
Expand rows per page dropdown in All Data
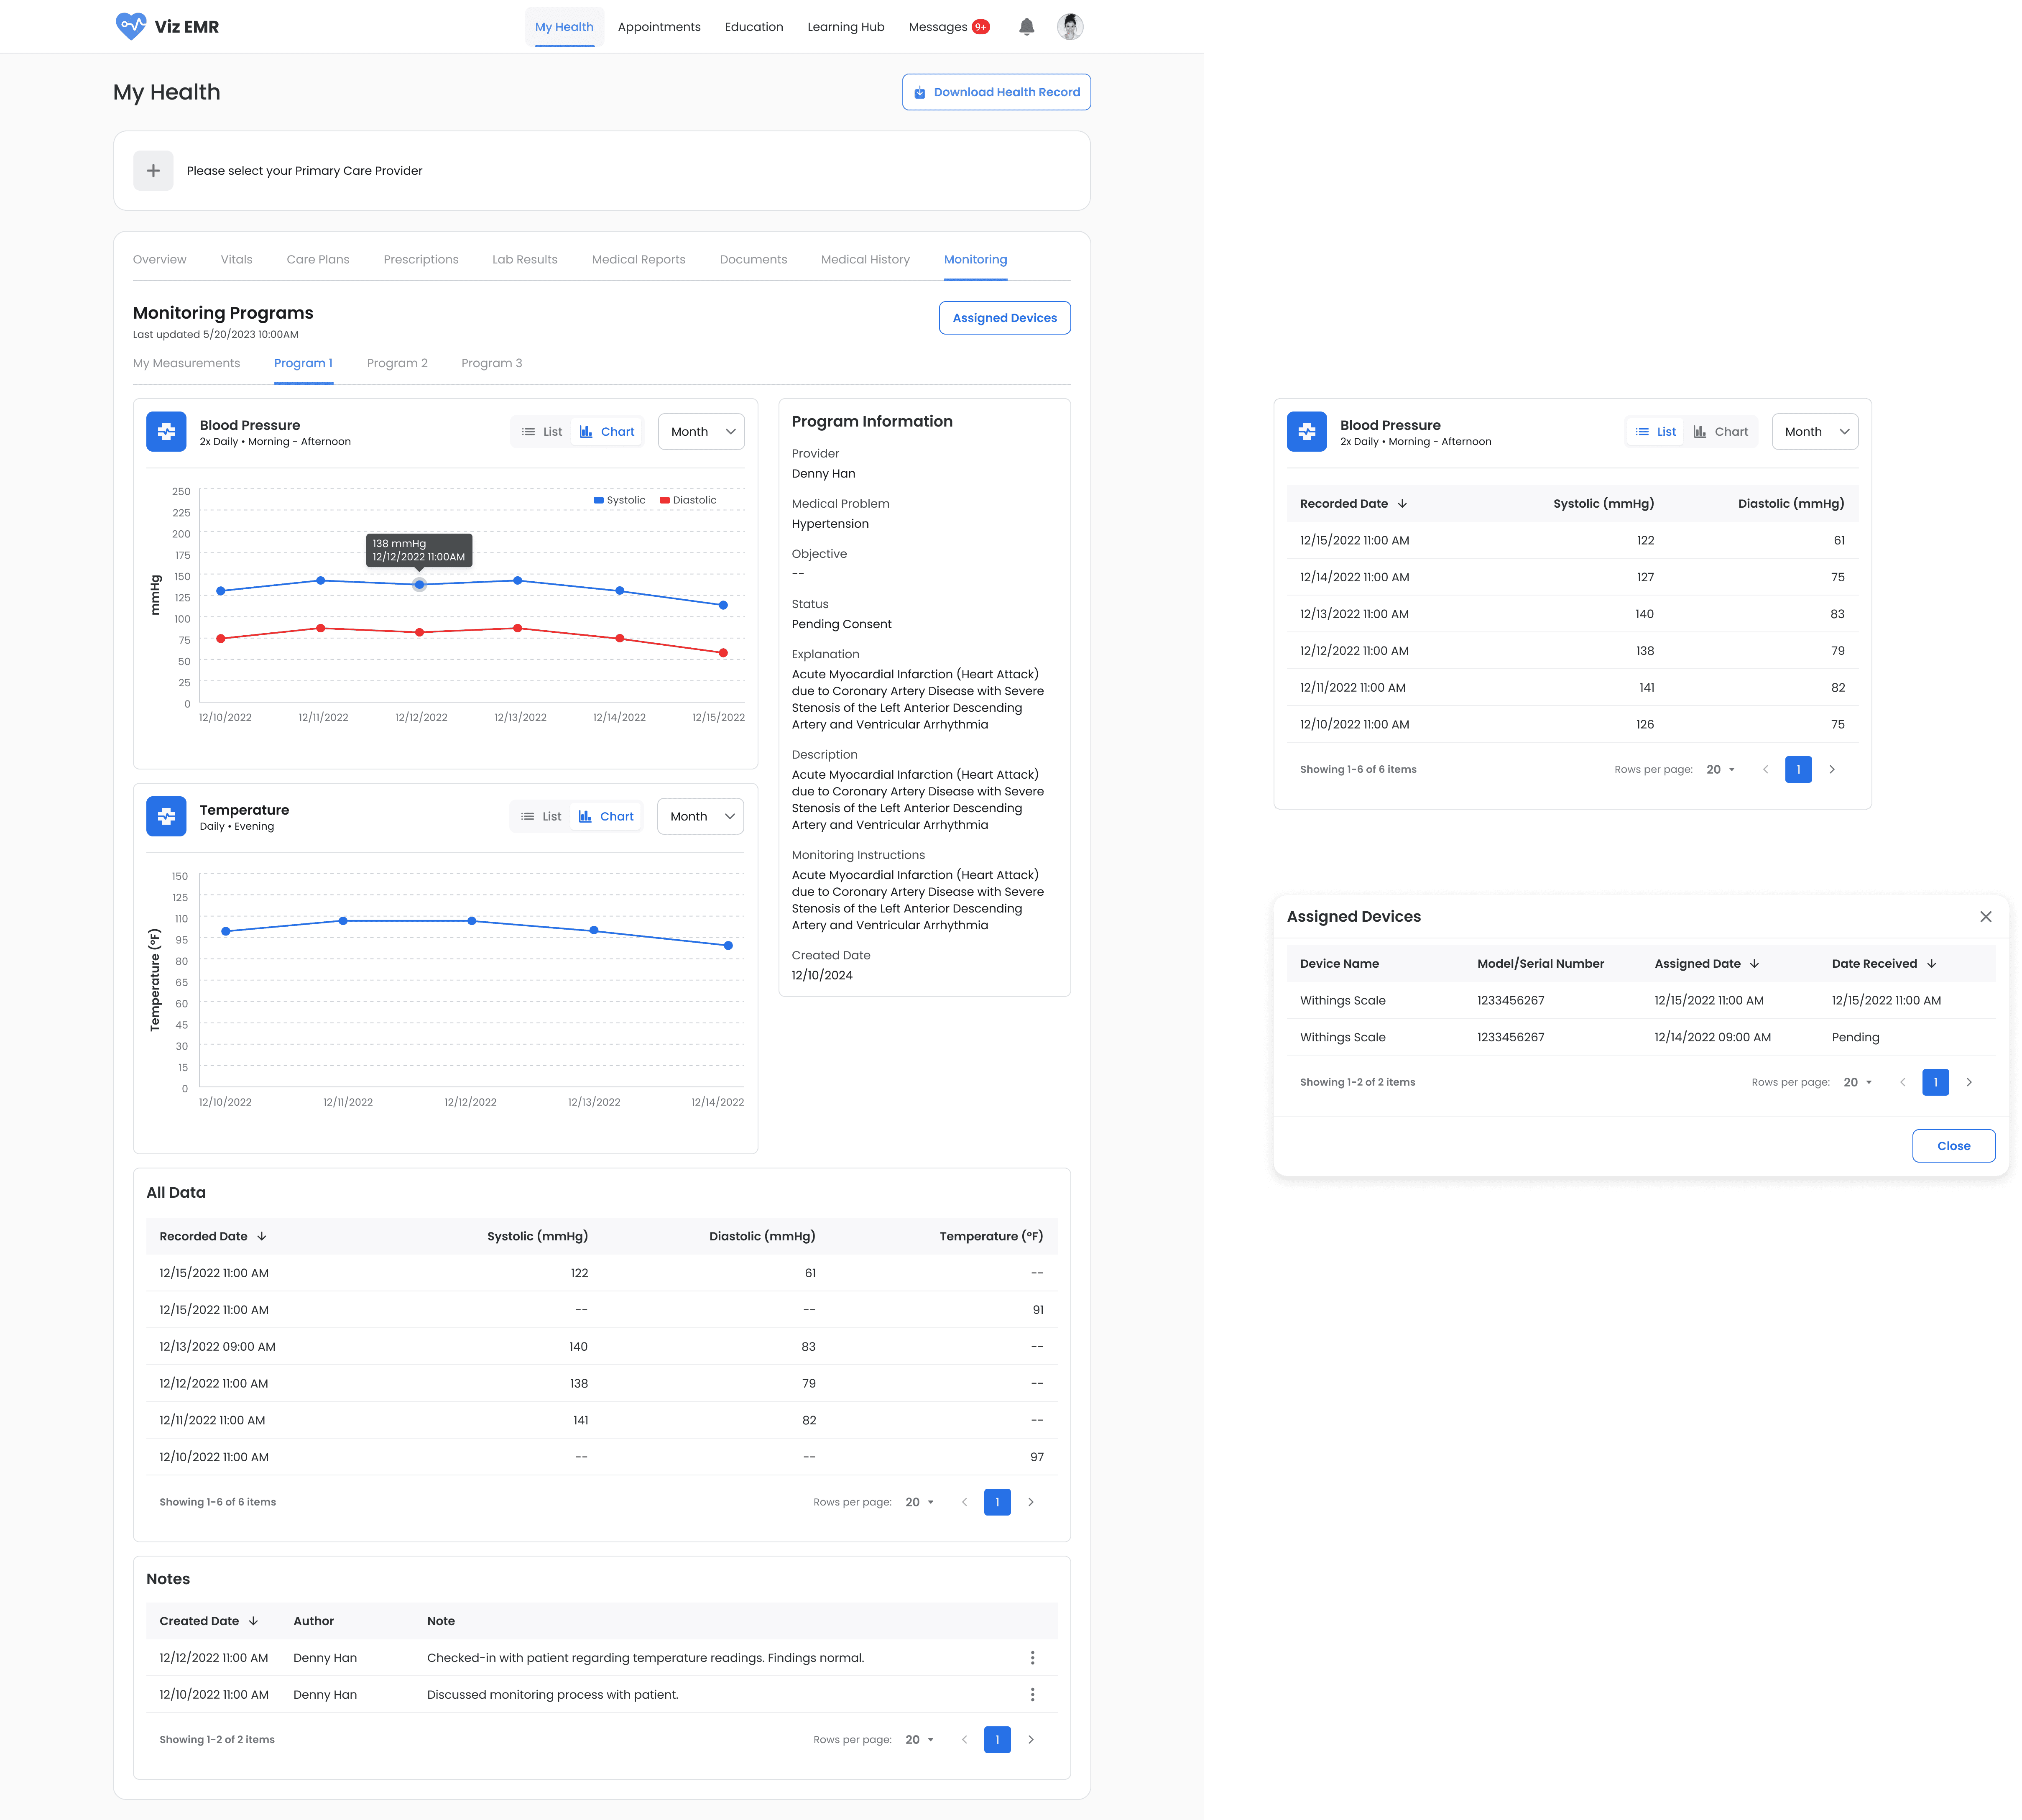pyautogui.click(x=920, y=1502)
